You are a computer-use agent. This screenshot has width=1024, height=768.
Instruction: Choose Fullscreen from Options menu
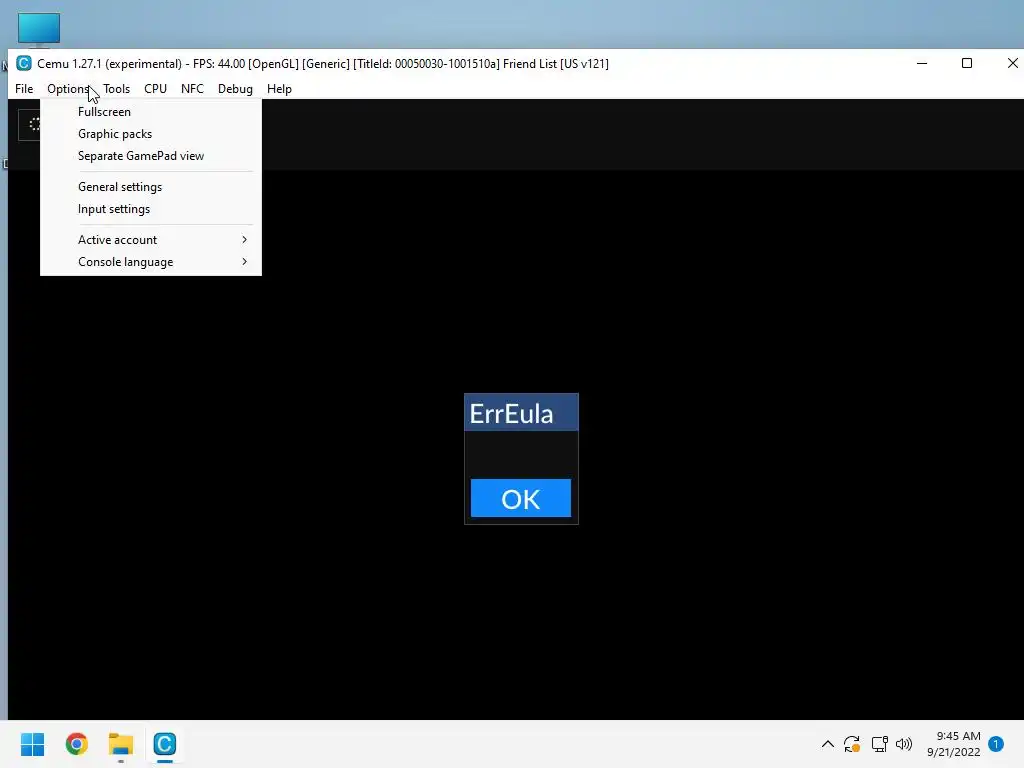coord(151,112)
